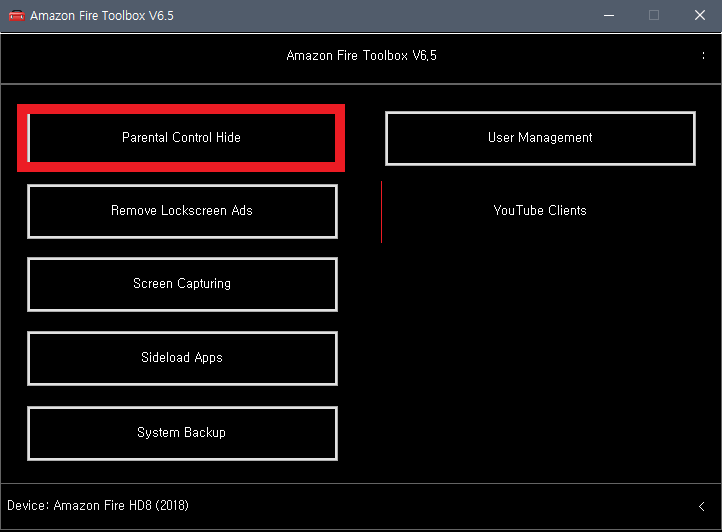Open Parental Control Hide tool
Screen dimensions: 722x532
tap(181, 138)
